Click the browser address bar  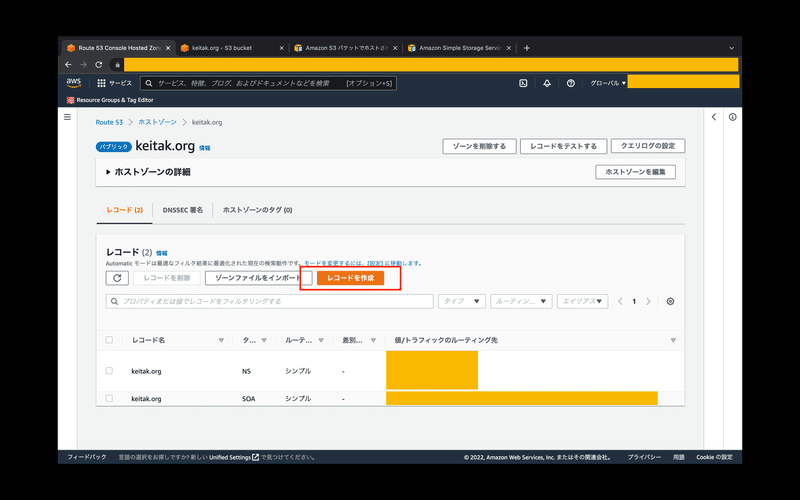[x=431, y=65]
